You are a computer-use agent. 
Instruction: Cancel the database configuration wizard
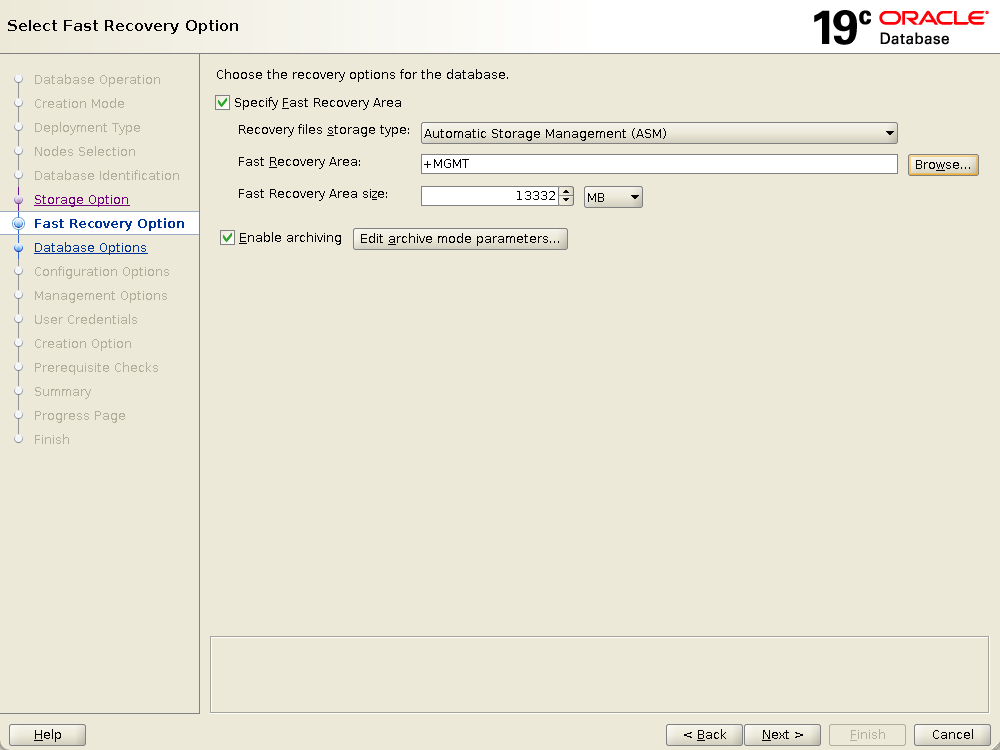tap(952, 735)
